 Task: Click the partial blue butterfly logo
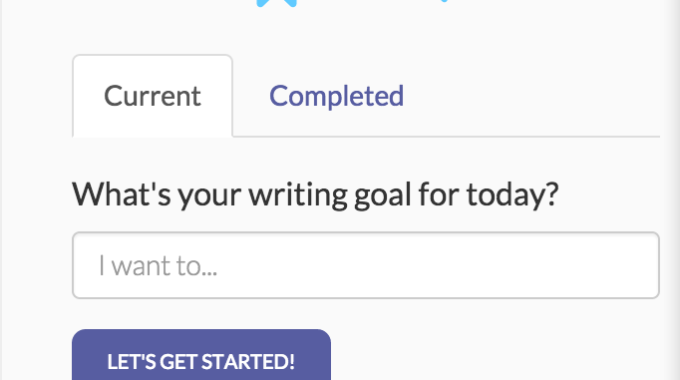tap(277, 3)
